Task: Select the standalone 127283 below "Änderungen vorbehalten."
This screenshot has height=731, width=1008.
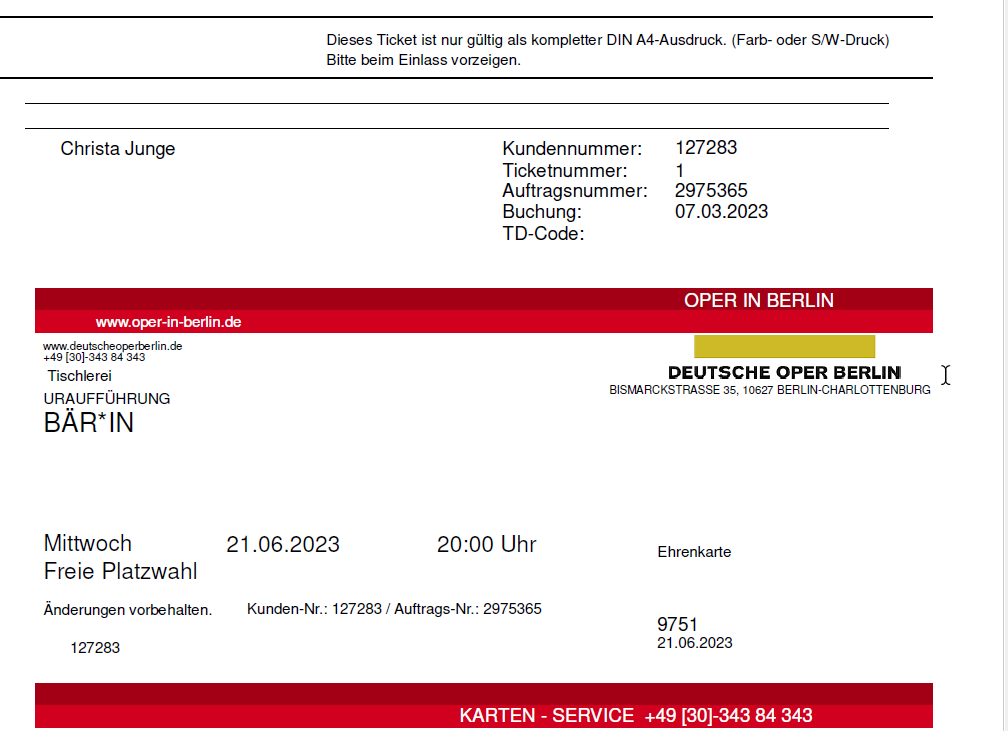Action: [95, 647]
